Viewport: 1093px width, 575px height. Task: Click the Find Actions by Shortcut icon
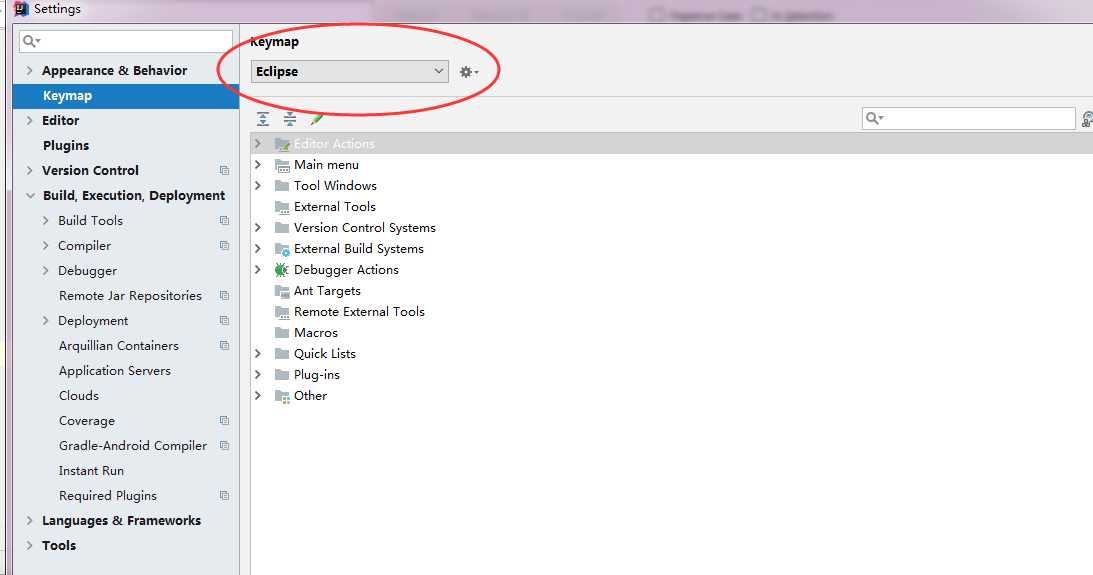point(1087,119)
